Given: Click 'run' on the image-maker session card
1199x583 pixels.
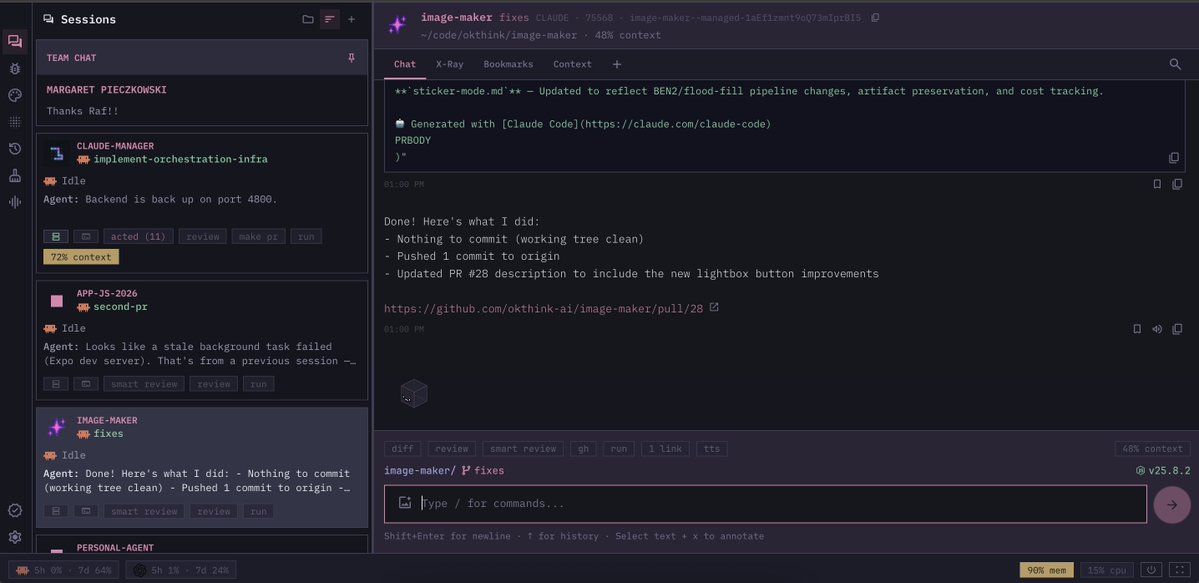Looking at the screenshot, I should coord(258,511).
